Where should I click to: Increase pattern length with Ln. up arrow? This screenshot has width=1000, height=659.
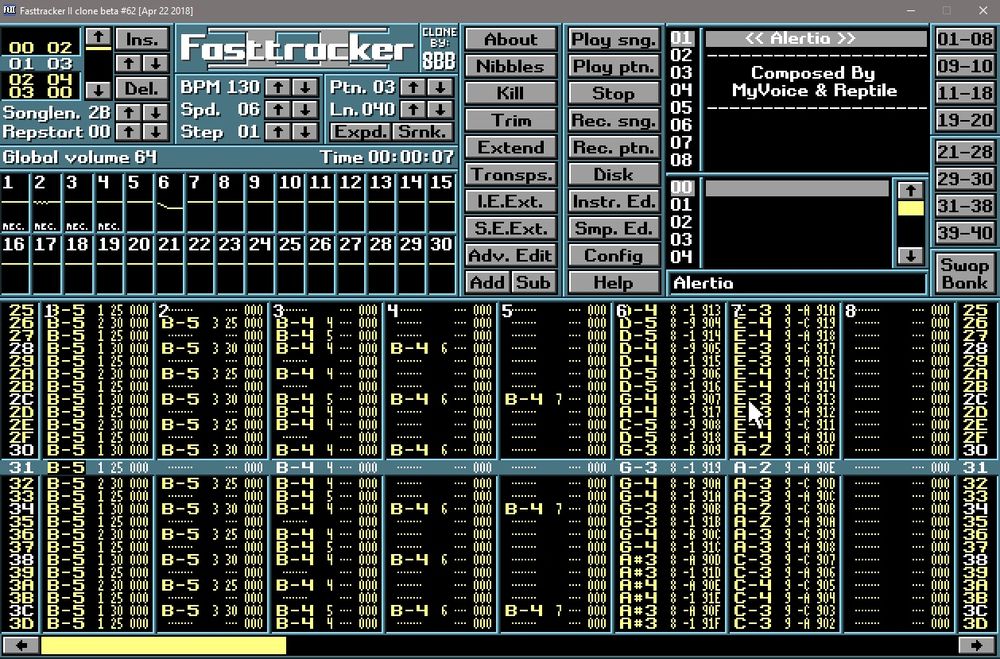pyautogui.click(x=413, y=110)
